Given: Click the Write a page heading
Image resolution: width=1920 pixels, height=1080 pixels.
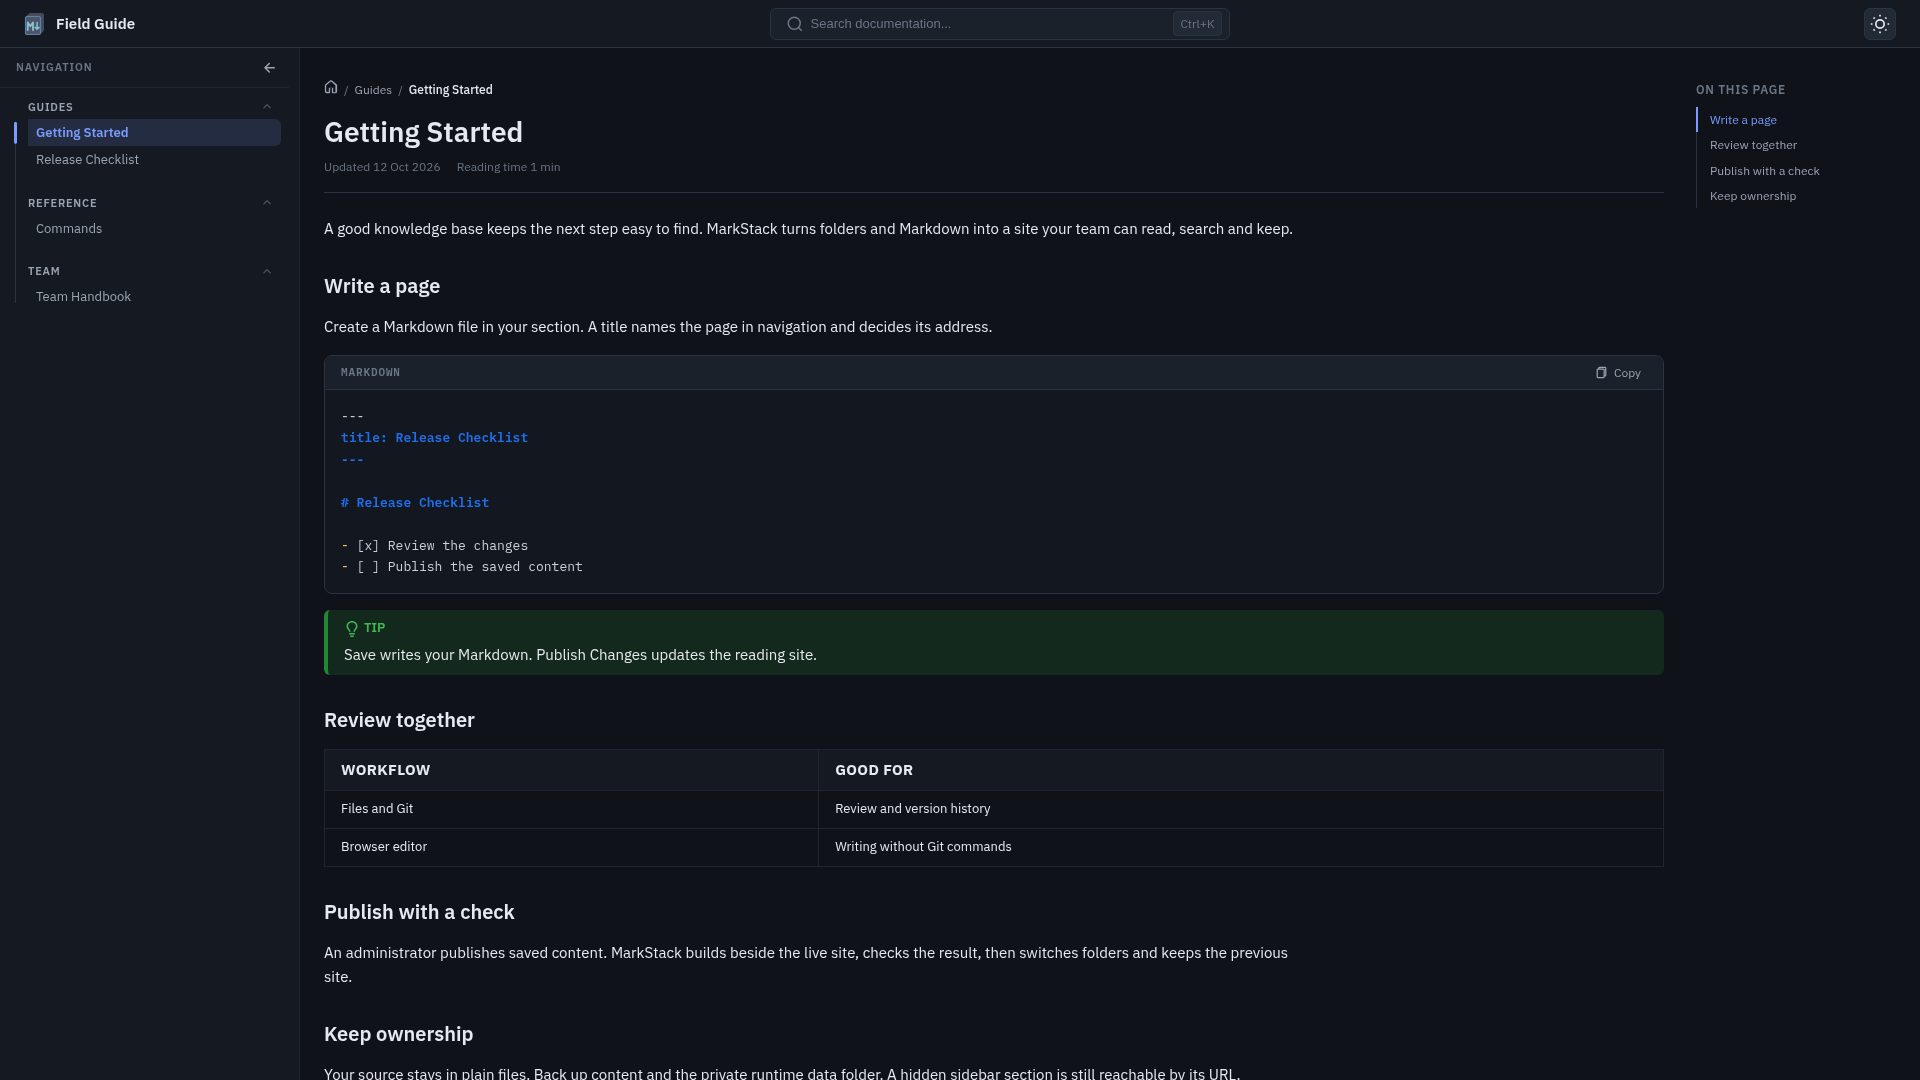Looking at the screenshot, I should pos(382,286).
